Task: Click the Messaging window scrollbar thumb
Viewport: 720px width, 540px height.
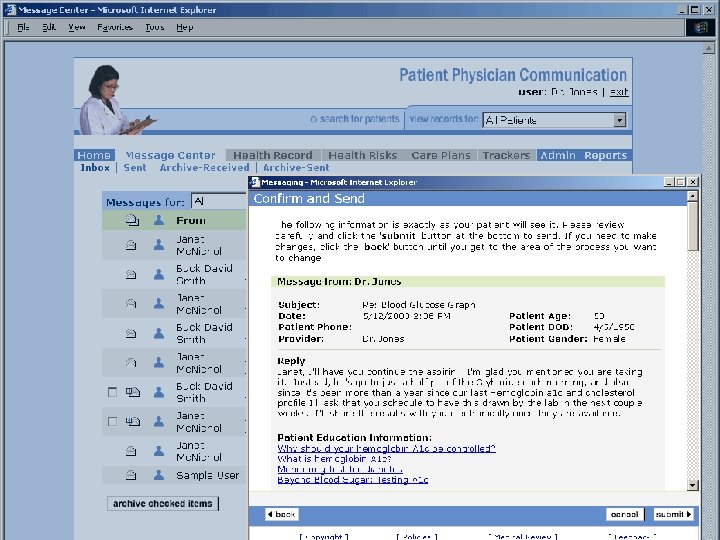Action: [692, 226]
